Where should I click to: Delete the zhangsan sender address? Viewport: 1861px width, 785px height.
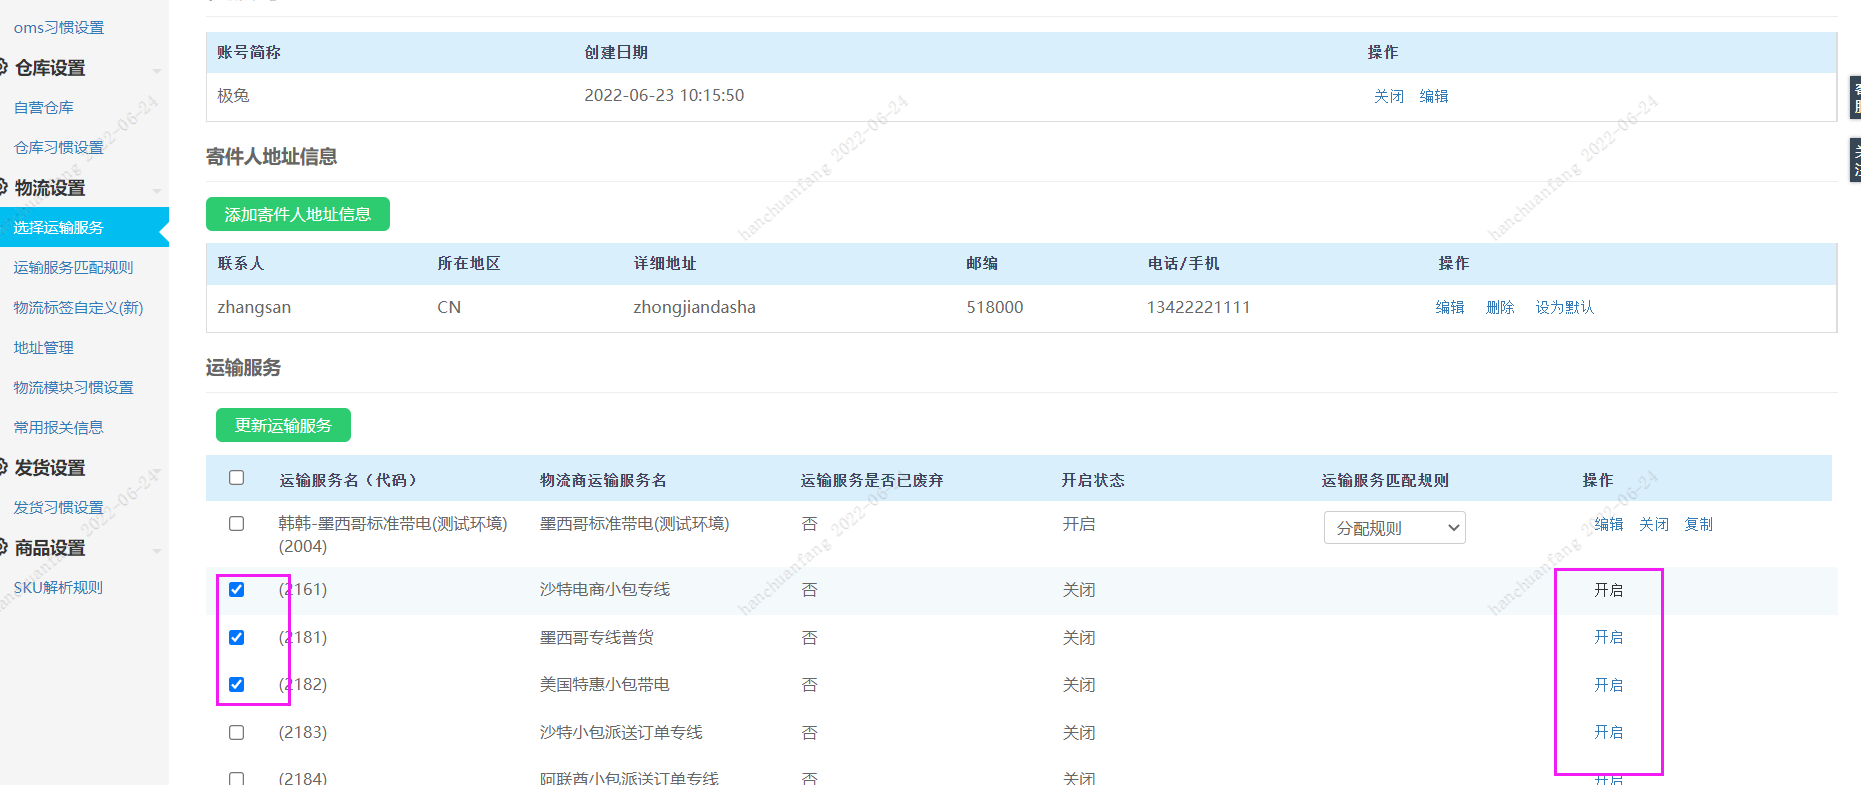pos(1500,308)
